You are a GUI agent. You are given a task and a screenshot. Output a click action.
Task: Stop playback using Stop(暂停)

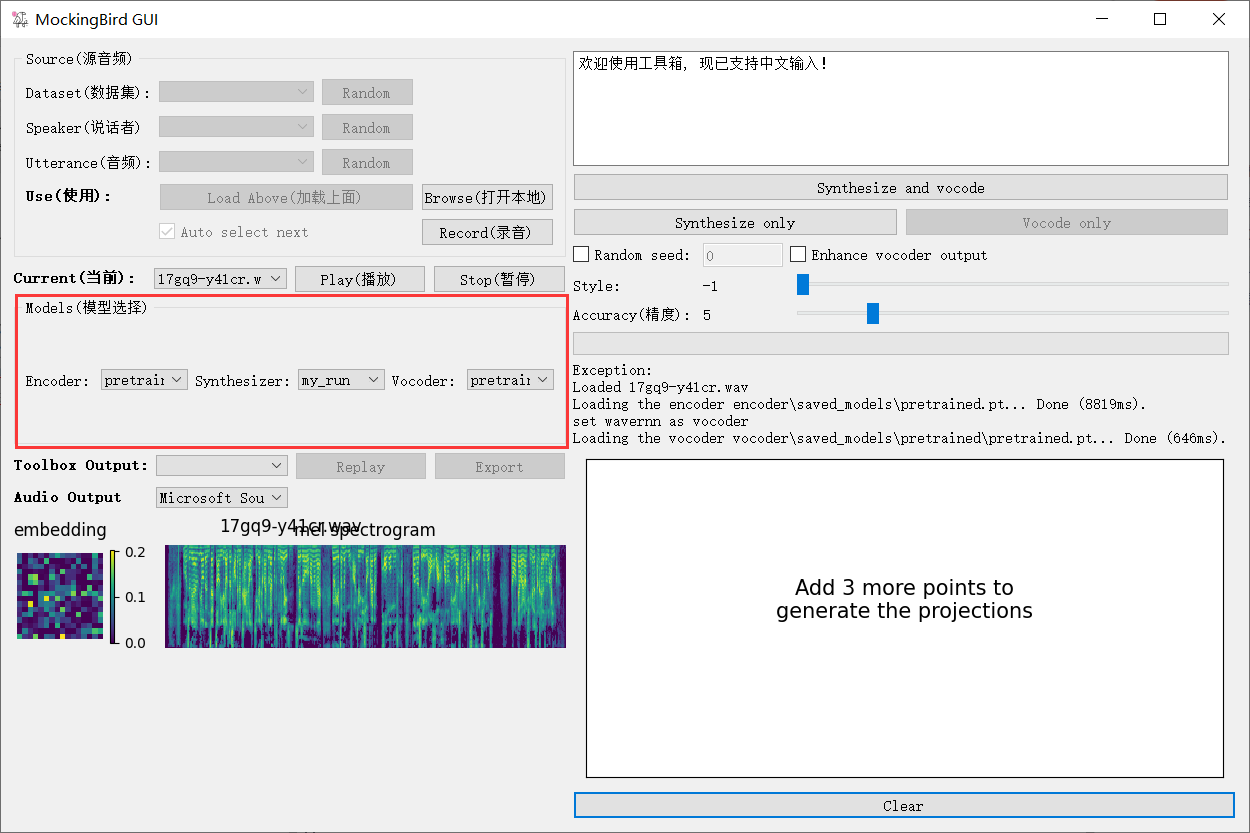499,279
